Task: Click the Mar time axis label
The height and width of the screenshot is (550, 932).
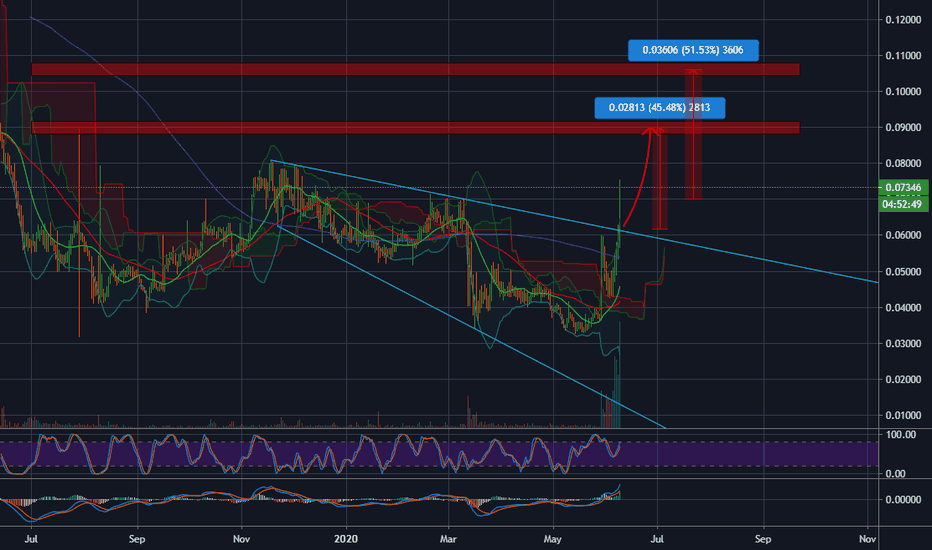Action: click(448, 539)
